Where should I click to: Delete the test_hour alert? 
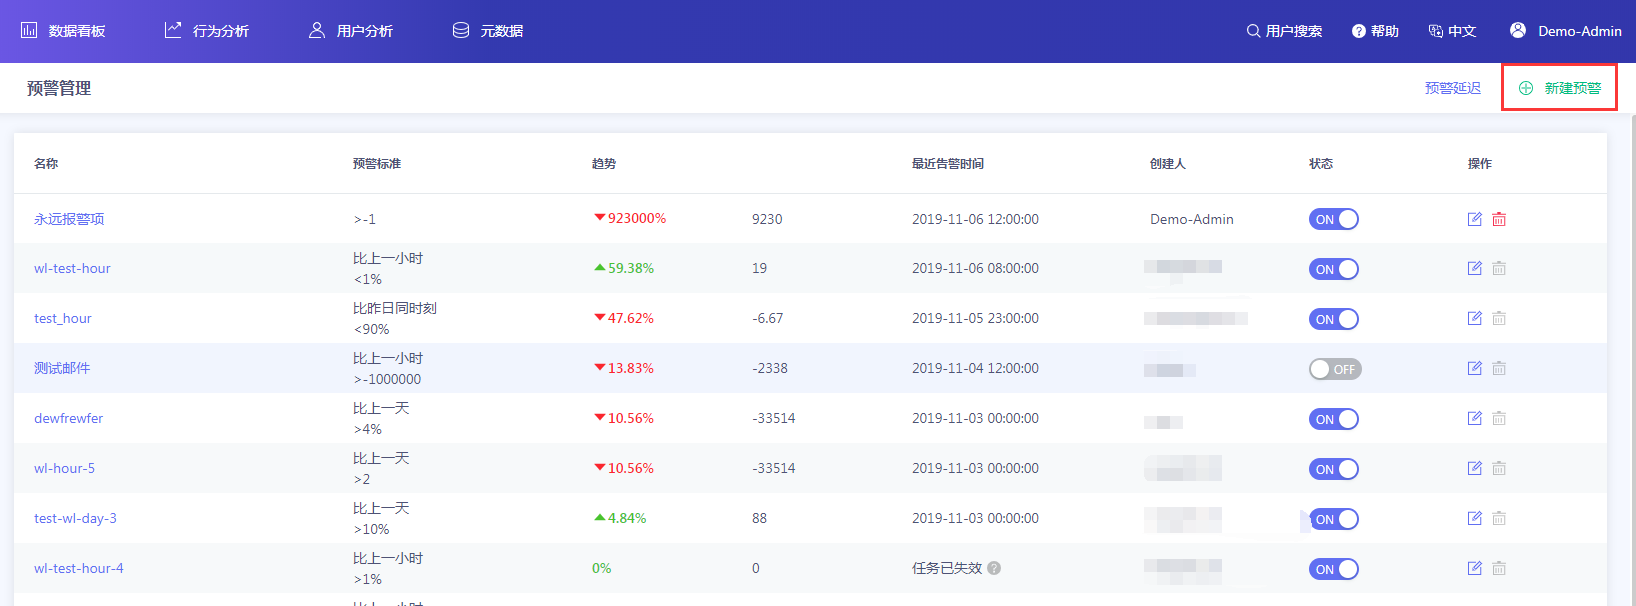point(1499,318)
